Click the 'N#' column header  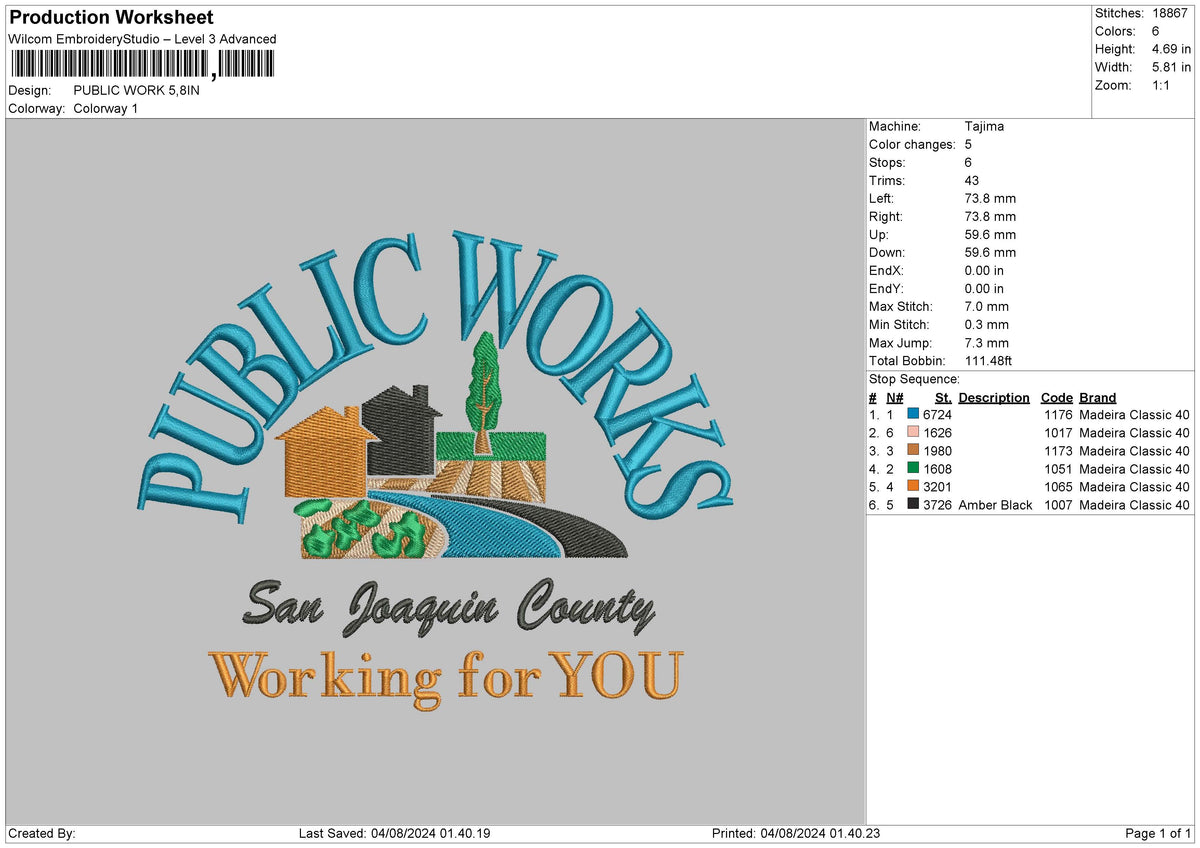pyautogui.click(x=894, y=397)
